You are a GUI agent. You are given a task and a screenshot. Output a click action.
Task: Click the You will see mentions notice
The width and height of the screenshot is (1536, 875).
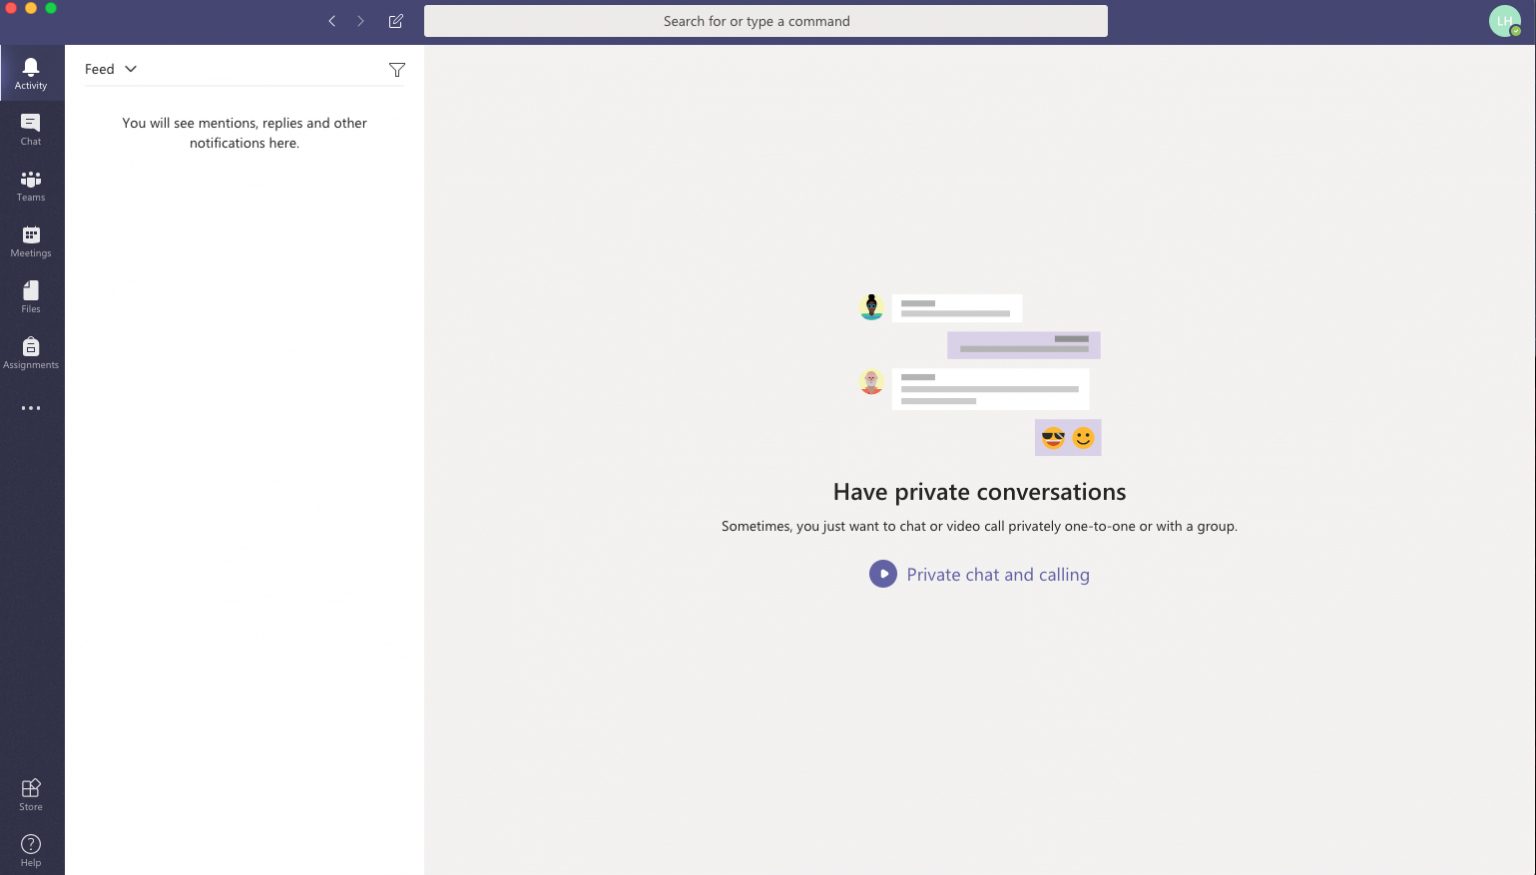[244, 133]
